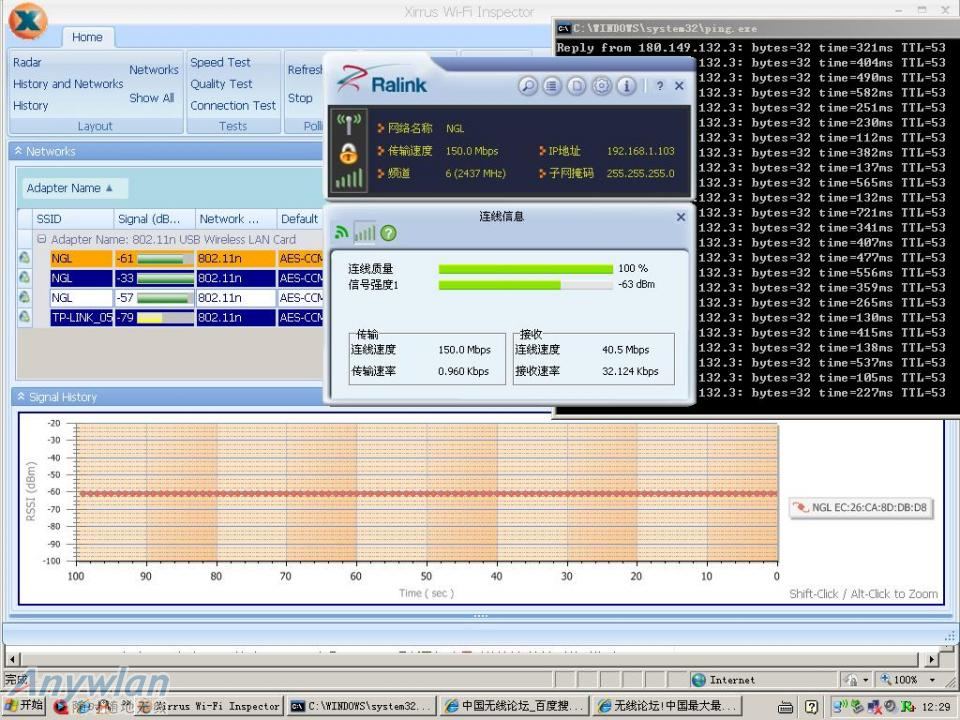Open the Ralink link information list icon

pos(552,86)
